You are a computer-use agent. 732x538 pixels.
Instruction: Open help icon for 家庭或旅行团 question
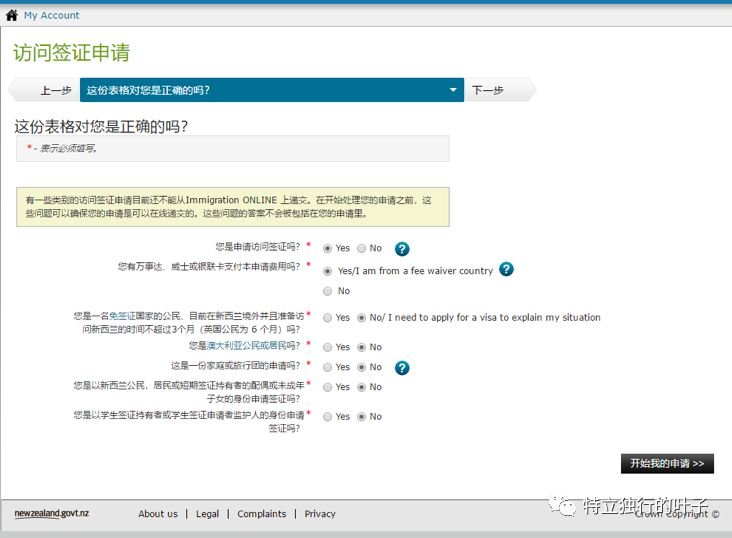402,368
